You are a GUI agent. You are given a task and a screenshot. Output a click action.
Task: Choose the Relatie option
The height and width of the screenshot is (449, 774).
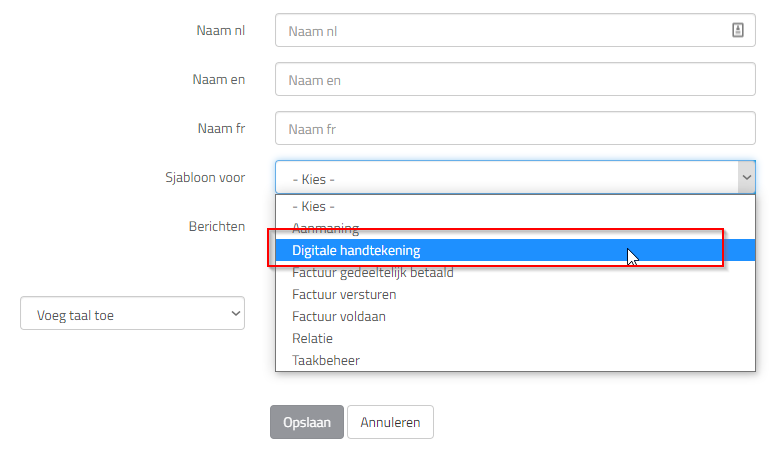coord(515,338)
